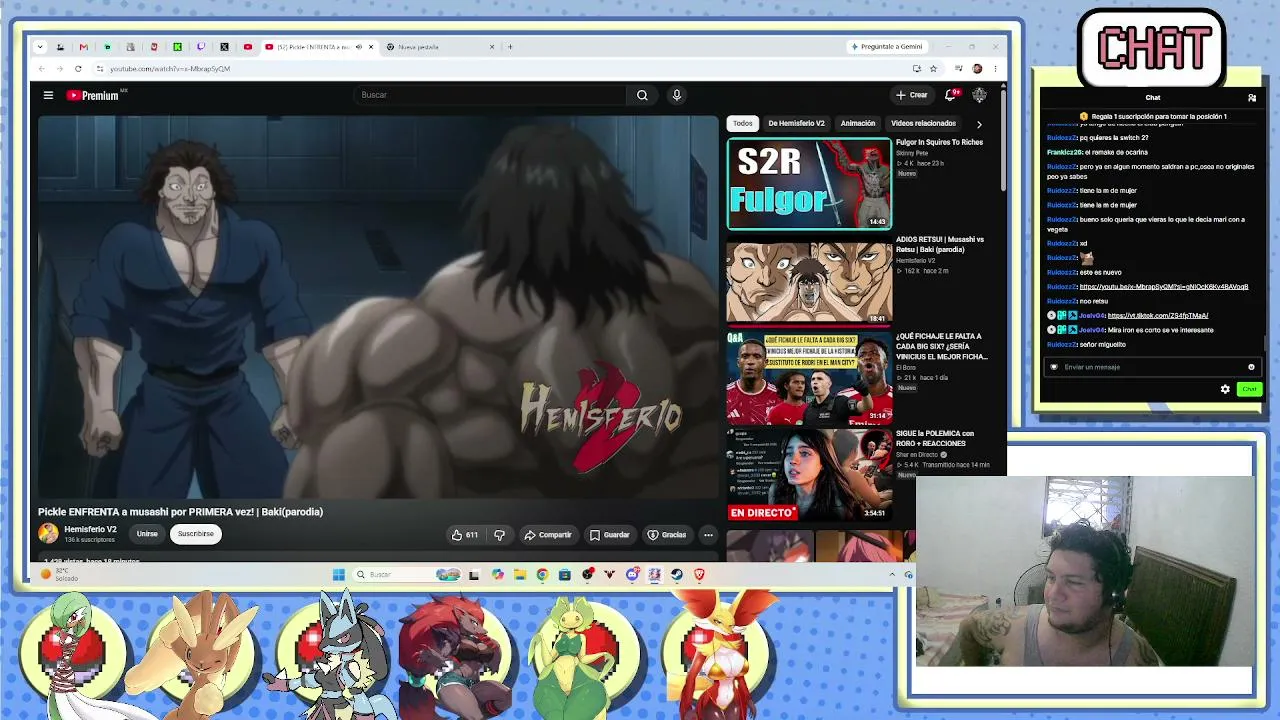Click the Crear button
Screen dimensions: 1280x720
tap(912, 95)
